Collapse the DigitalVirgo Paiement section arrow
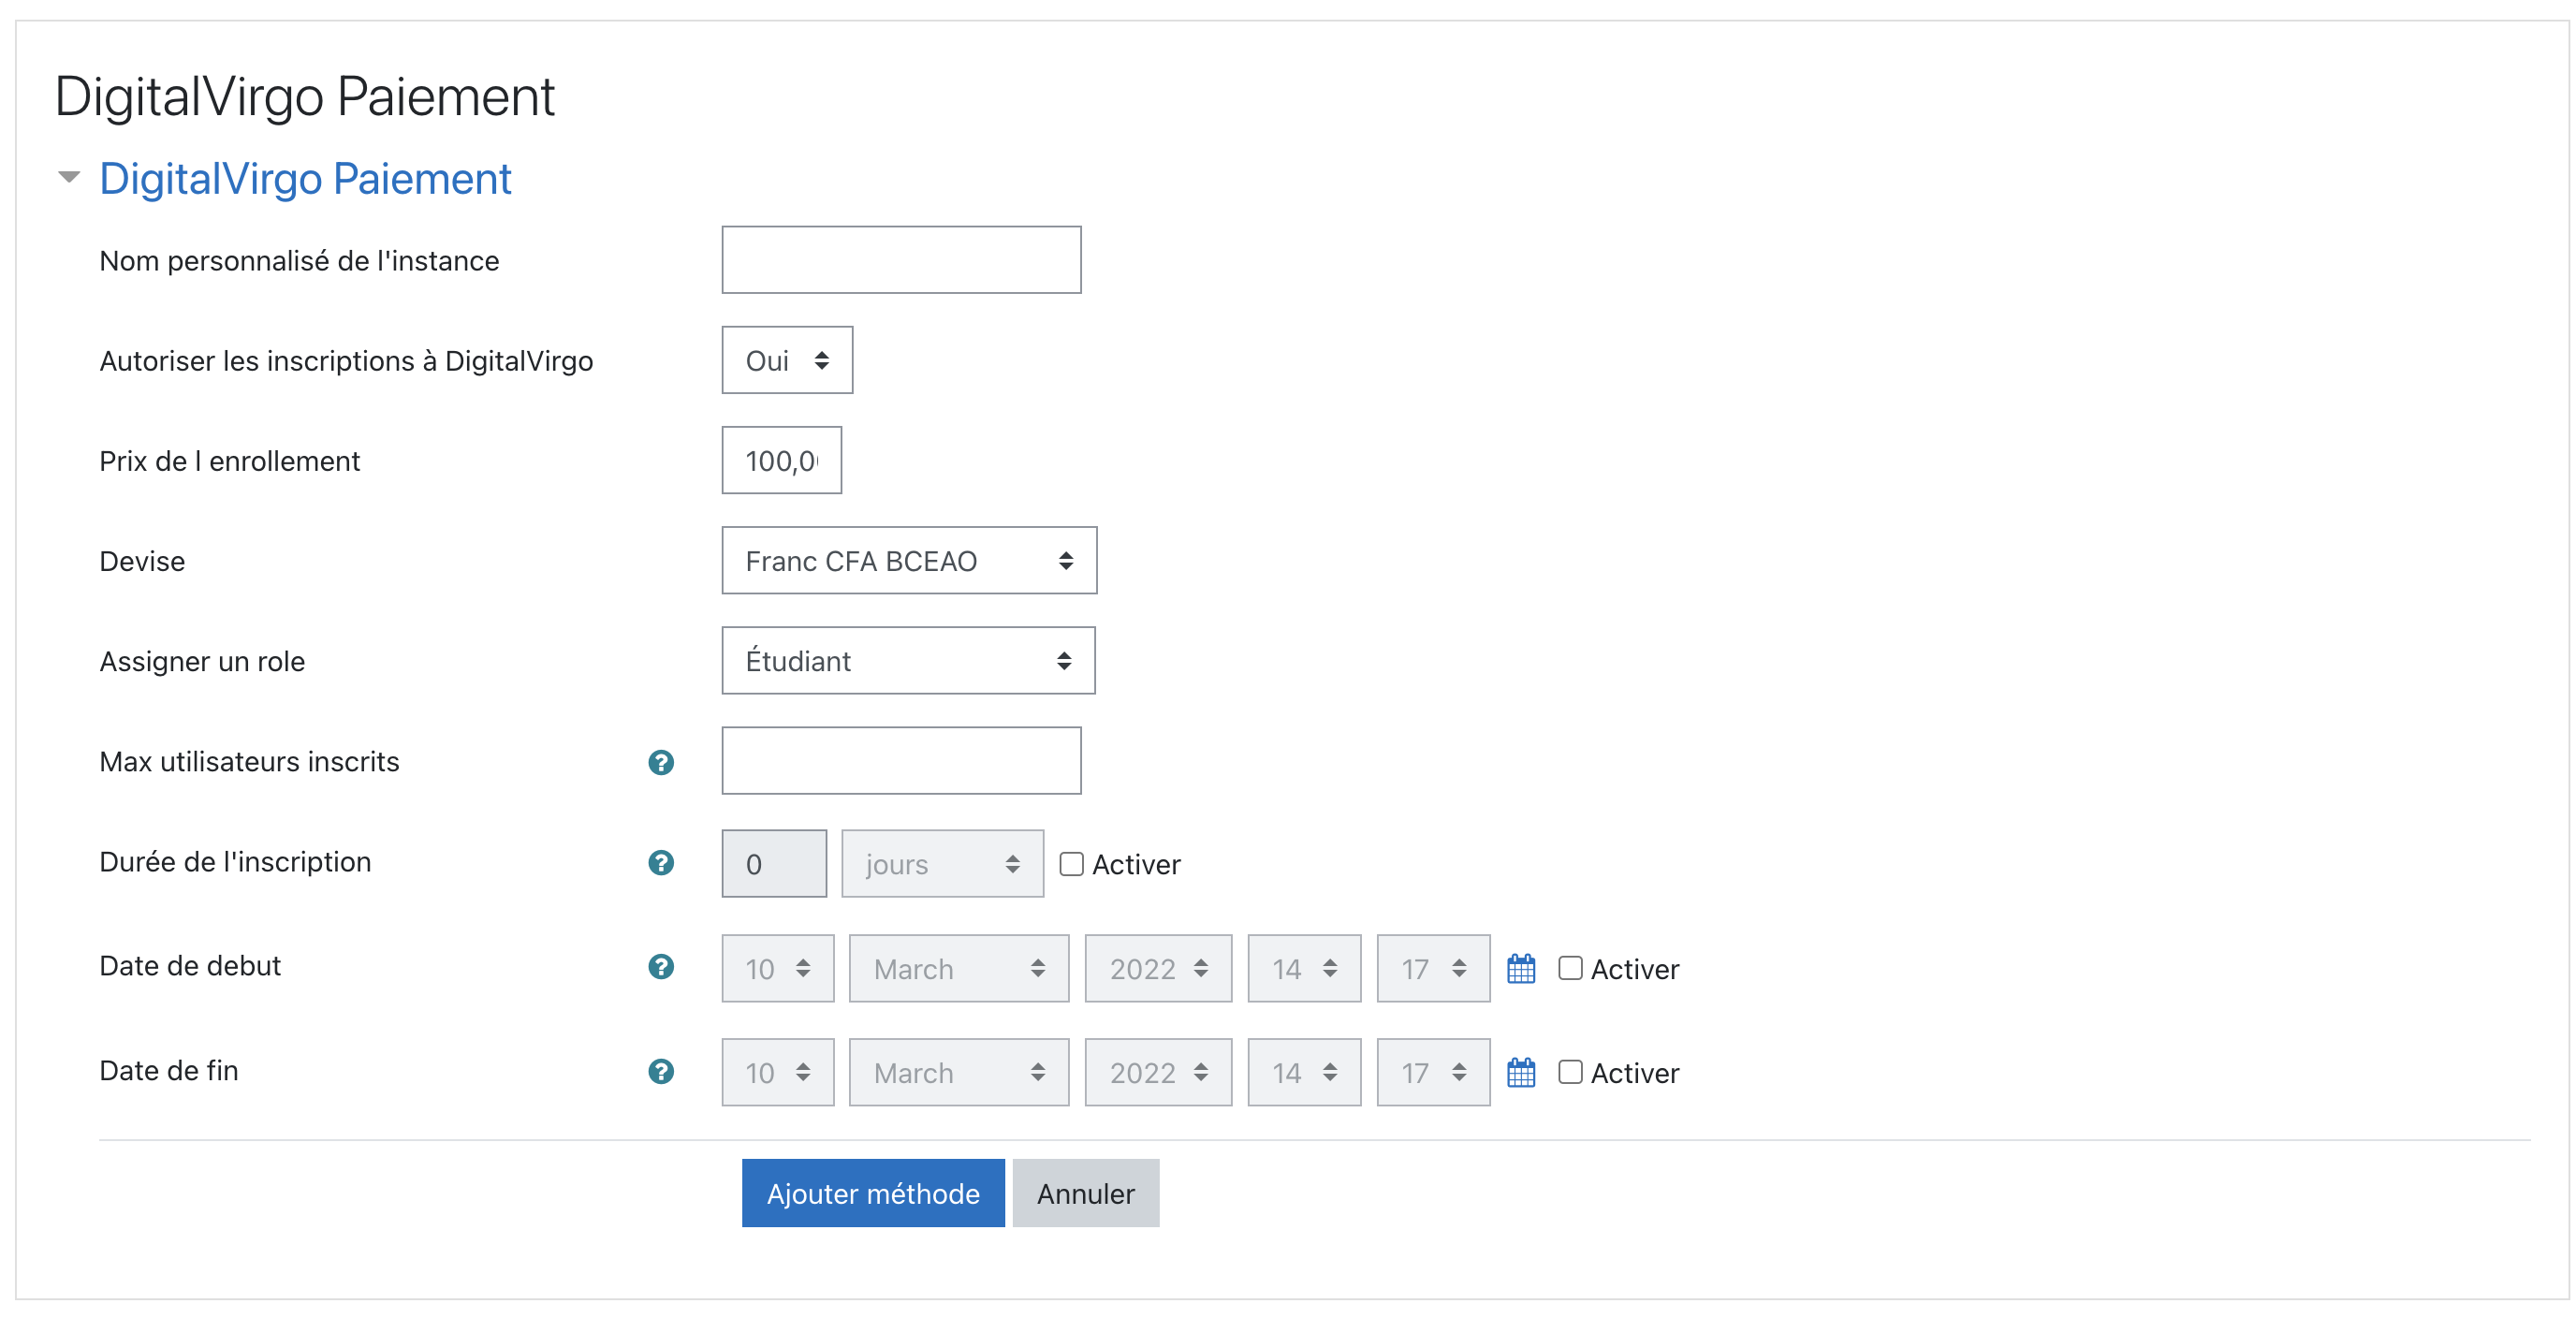 click(69, 178)
